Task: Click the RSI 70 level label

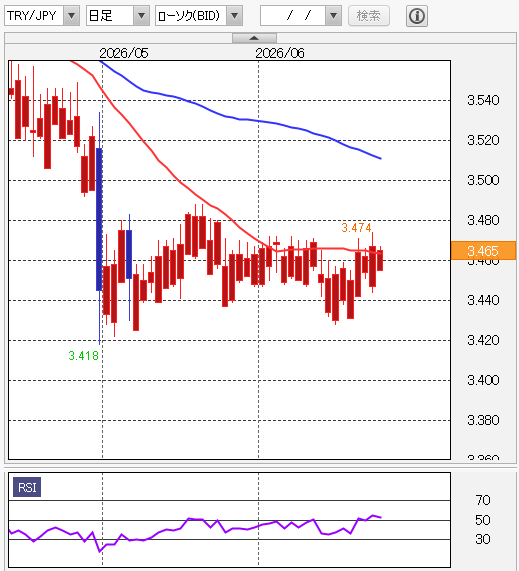Action: (483, 500)
